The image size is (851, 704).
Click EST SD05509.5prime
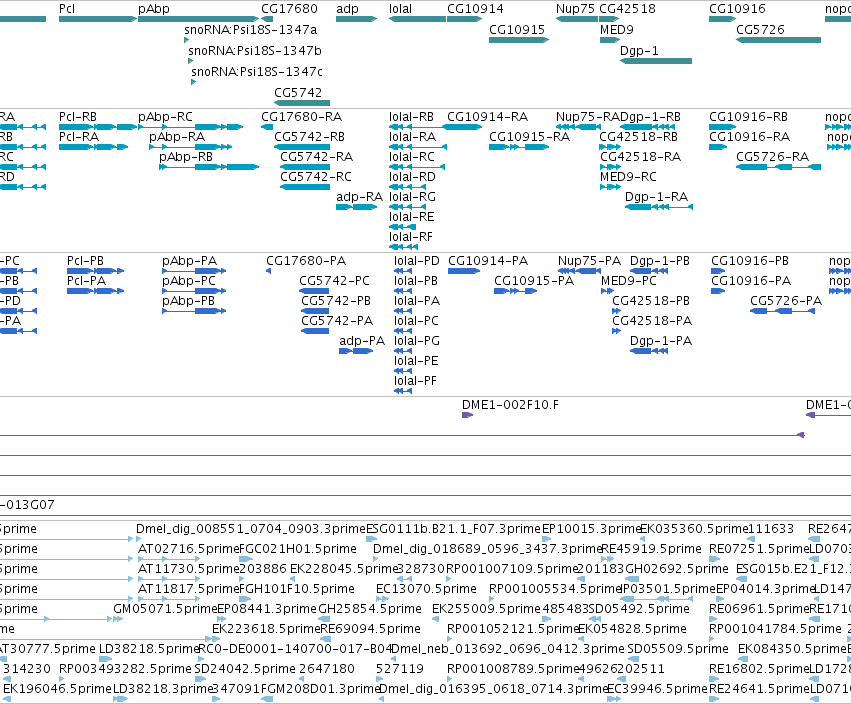pyautogui.click(x=678, y=649)
